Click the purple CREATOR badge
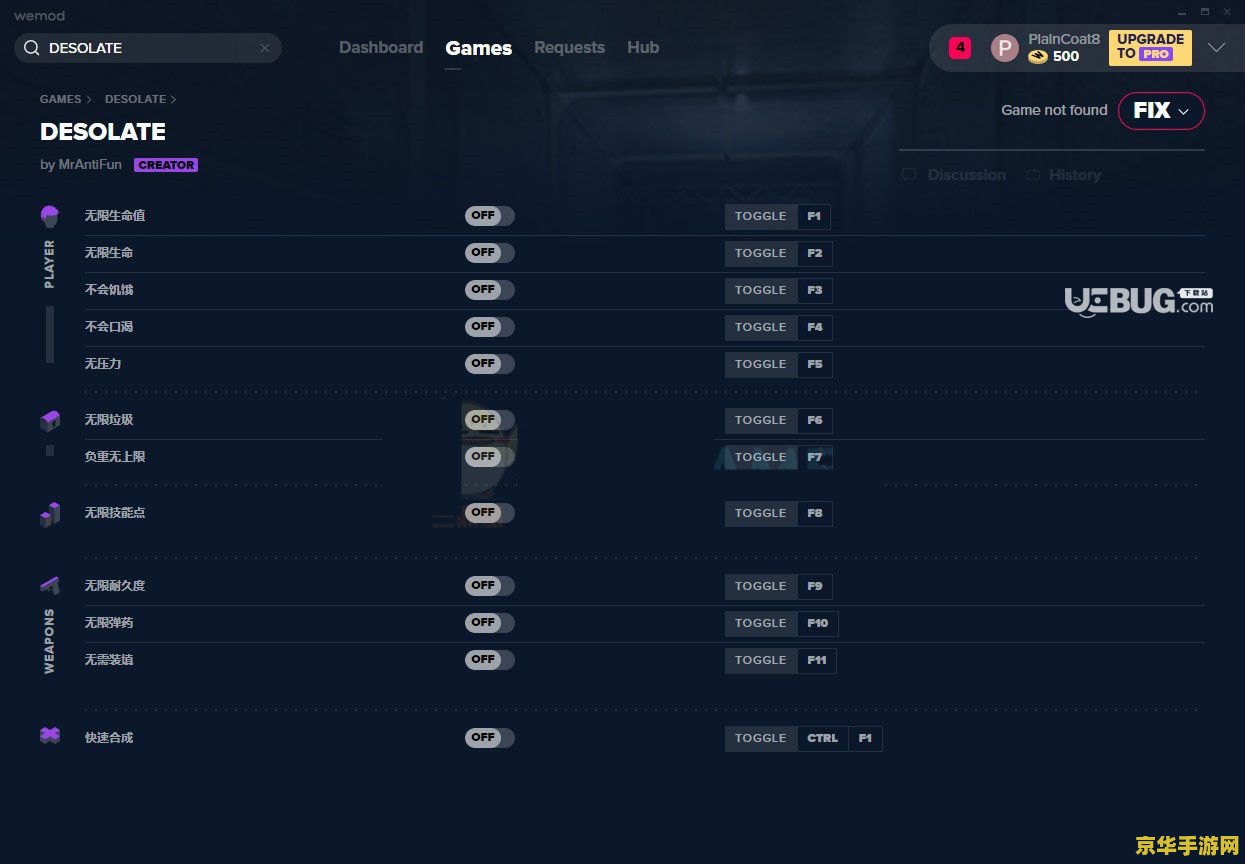Image resolution: width=1245 pixels, height=864 pixels. (x=166, y=165)
